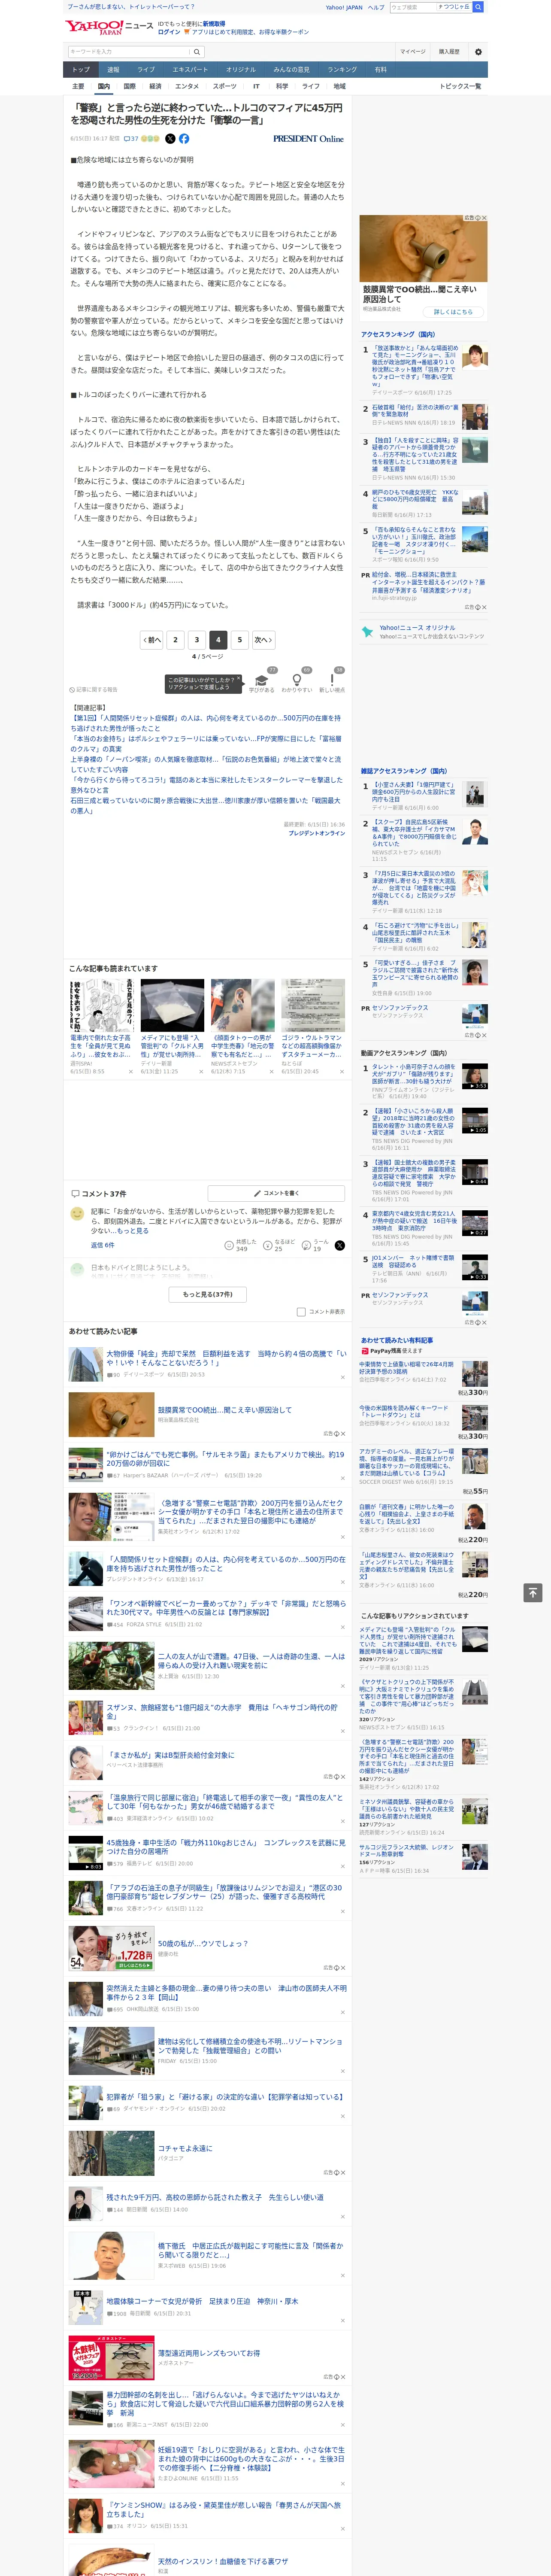Viewport: 551px width, 2576px height.
Task: Open settings gear icon beside 購入履歴
Action: (478, 51)
